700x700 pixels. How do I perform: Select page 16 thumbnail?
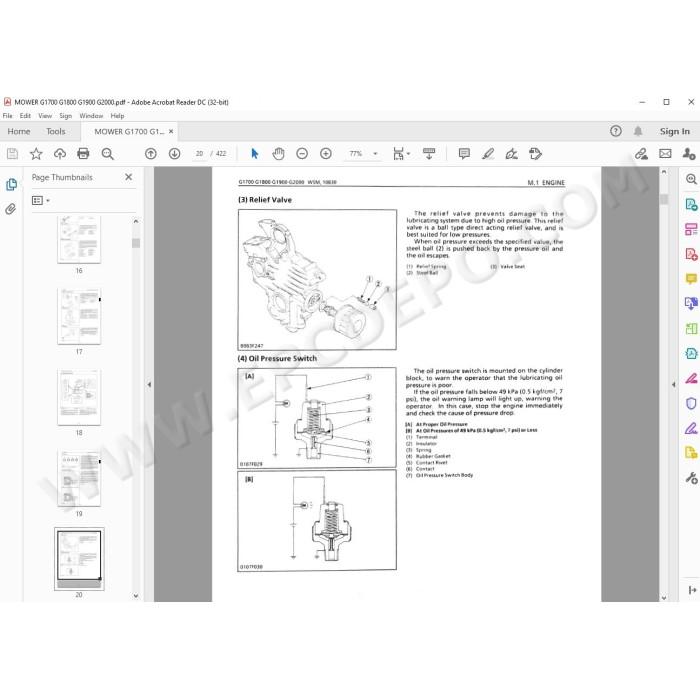(x=79, y=240)
